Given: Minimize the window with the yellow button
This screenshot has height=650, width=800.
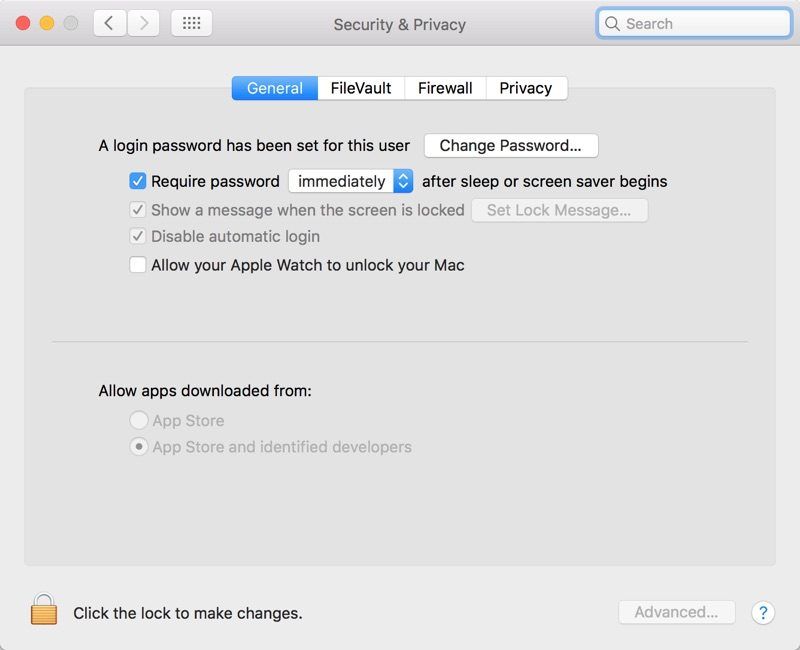Looking at the screenshot, I should coord(46,23).
